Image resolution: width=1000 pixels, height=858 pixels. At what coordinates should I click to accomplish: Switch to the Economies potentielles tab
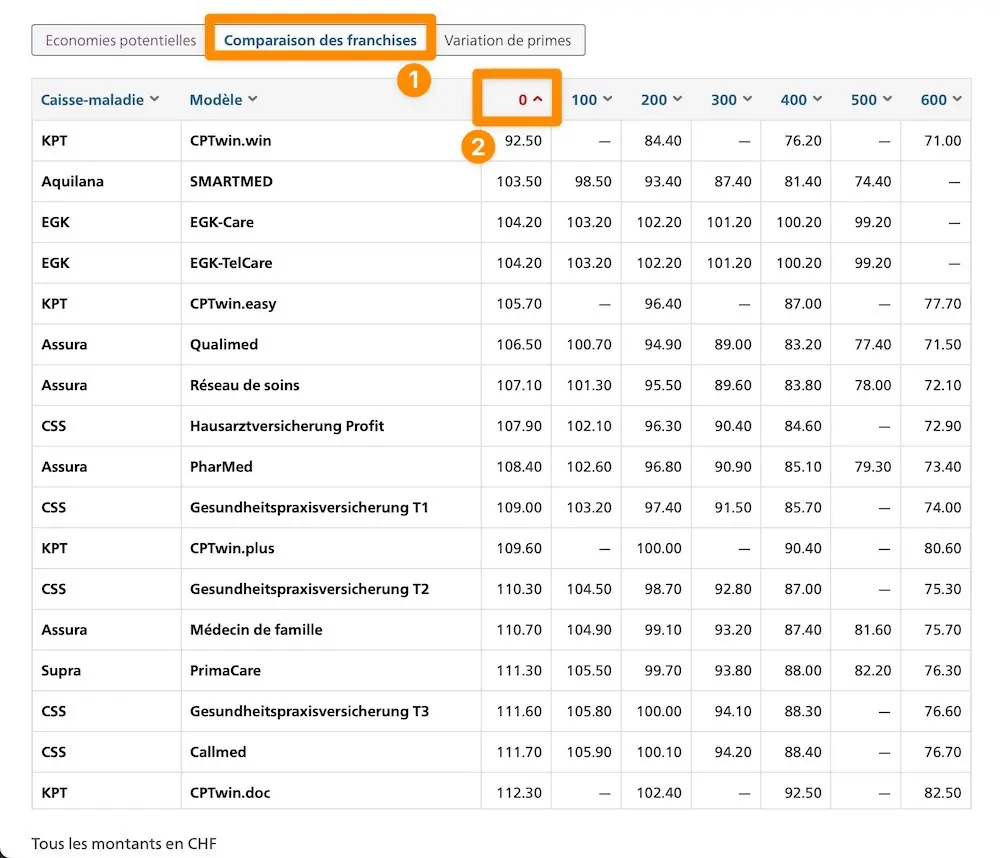(x=121, y=40)
